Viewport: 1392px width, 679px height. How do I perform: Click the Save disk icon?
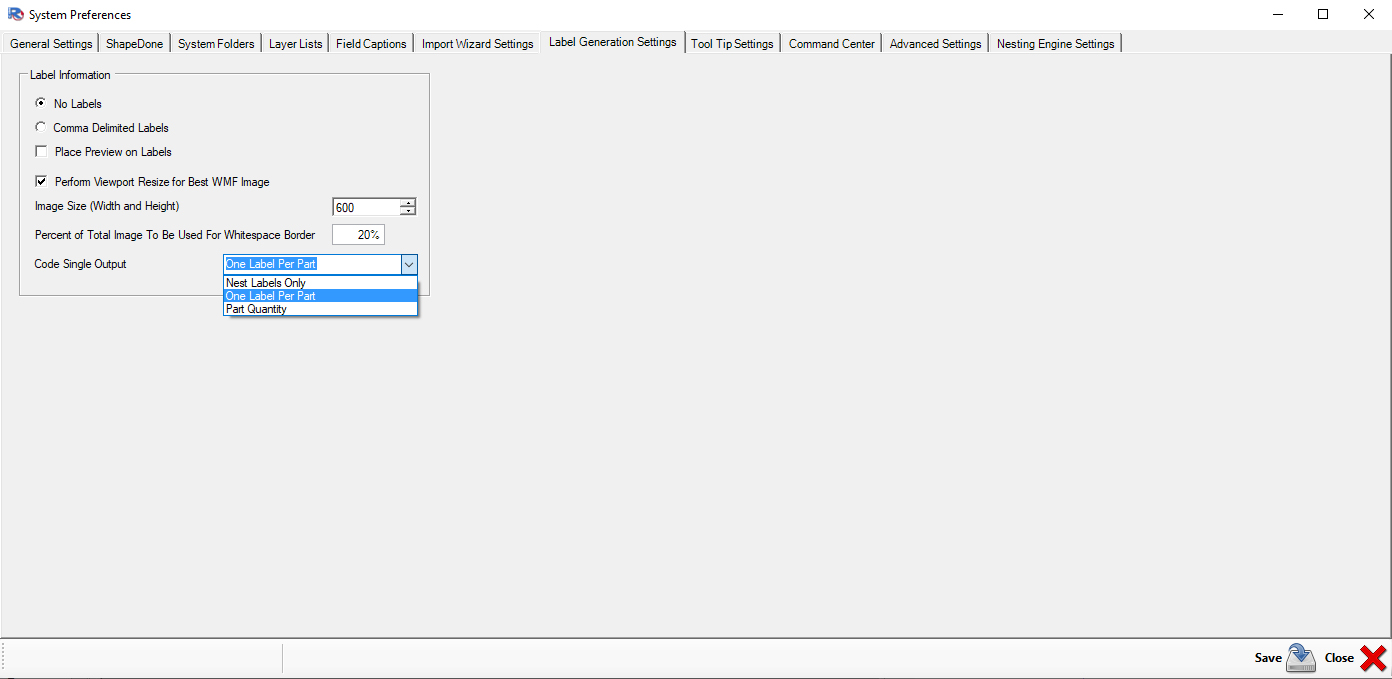click(x=1300, y=657)
